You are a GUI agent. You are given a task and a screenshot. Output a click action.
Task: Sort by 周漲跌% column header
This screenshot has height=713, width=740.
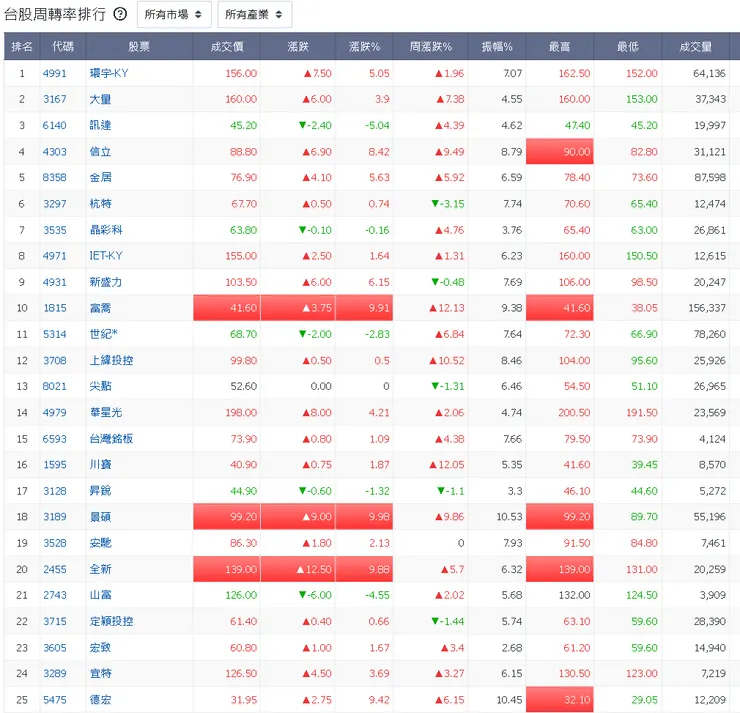(x=430, y=46)
